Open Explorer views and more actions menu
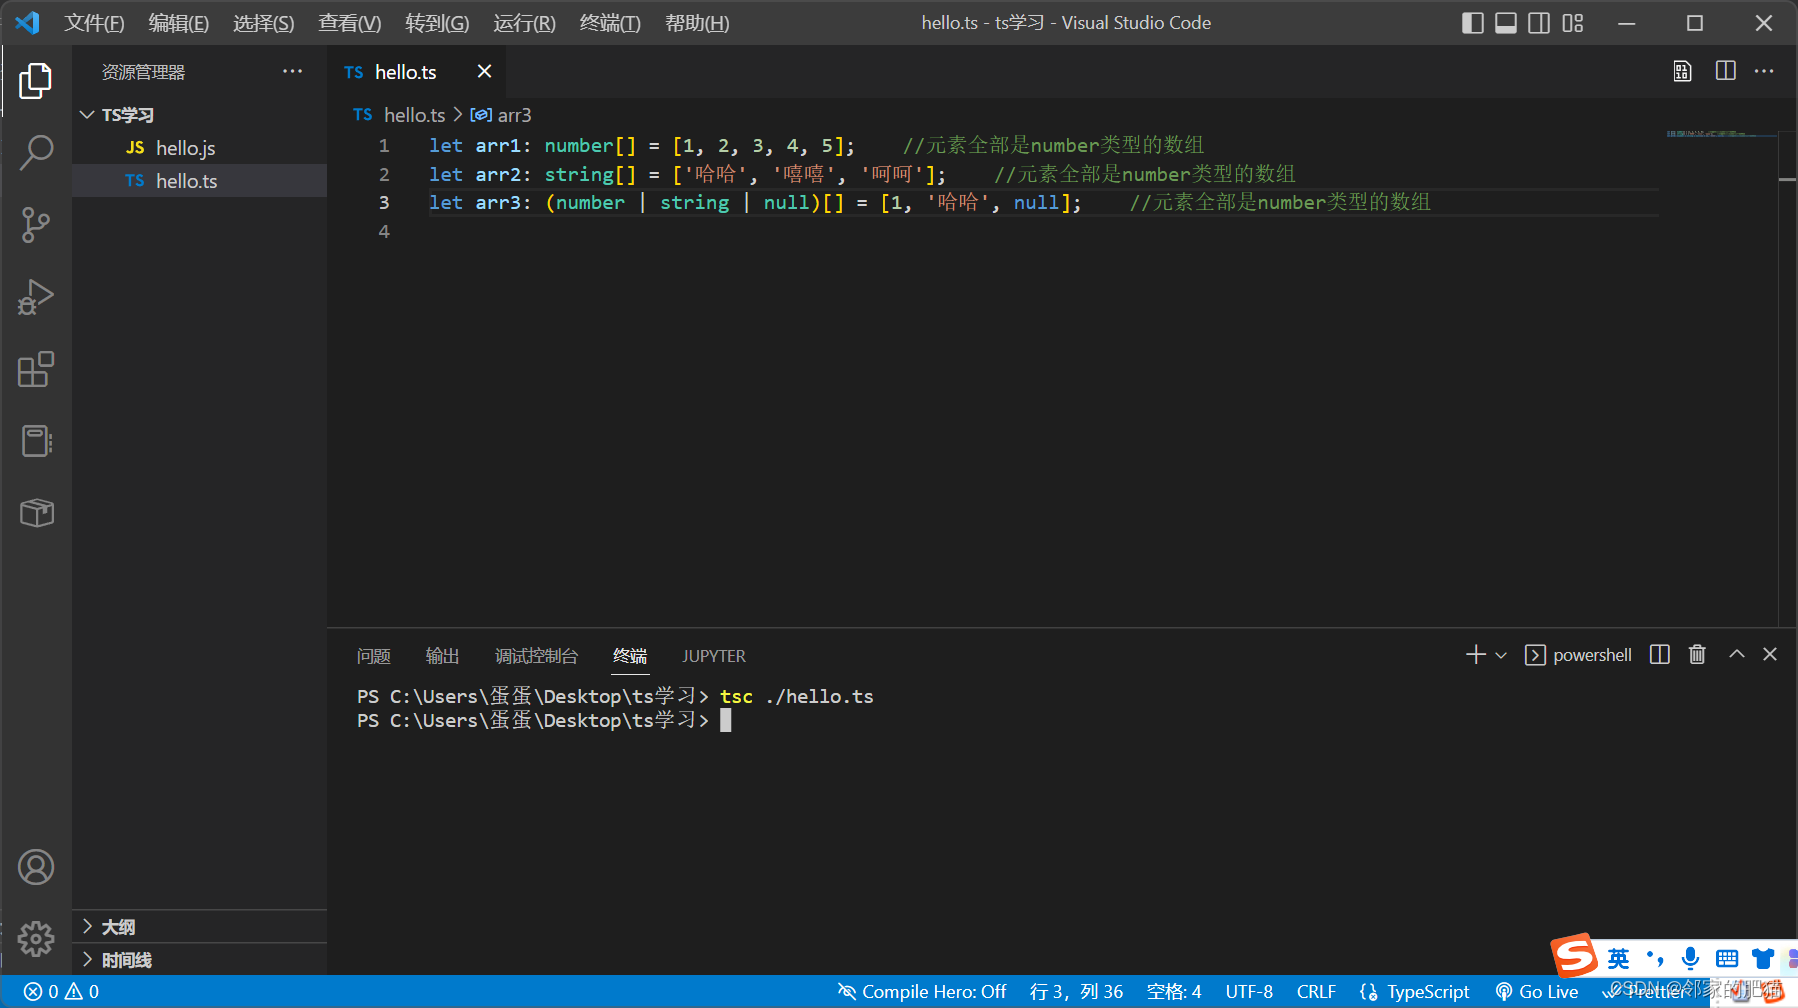Screen dimensions: 1798x1008 [x=292, y=71]
